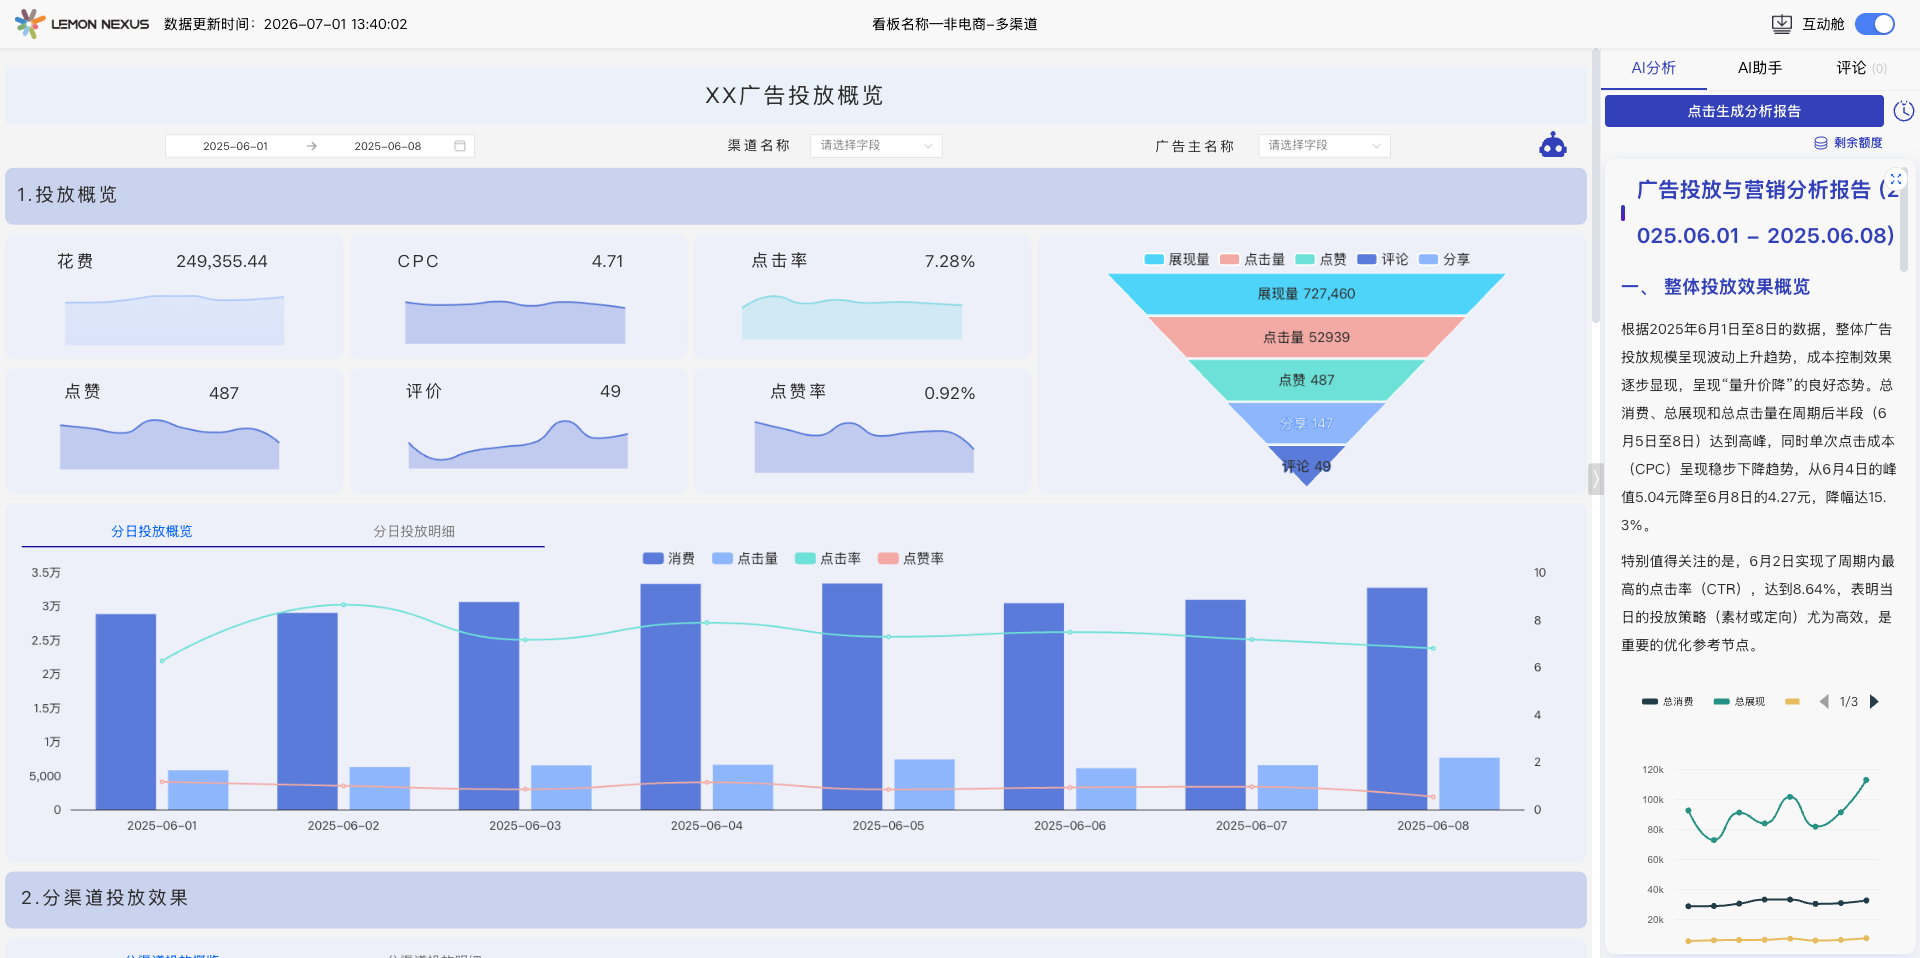
Task: Expand the AI report to fullscreen
Action: click(1895, 179)
